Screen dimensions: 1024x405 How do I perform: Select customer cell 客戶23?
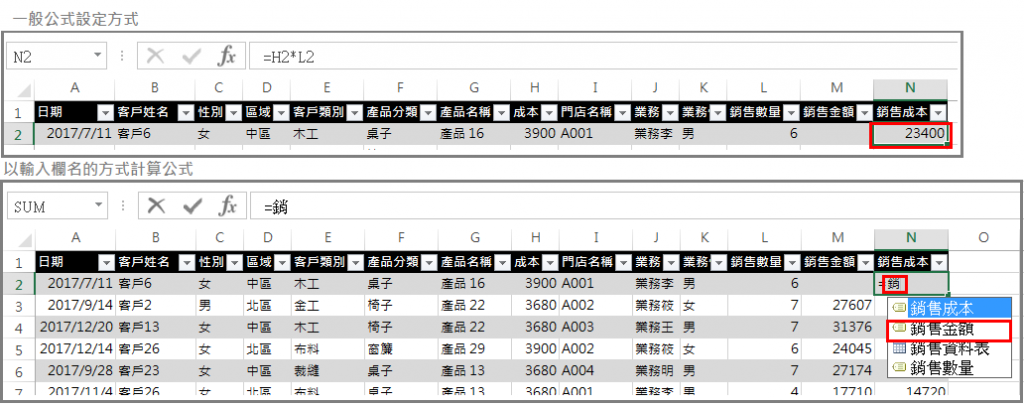[155, 371]
